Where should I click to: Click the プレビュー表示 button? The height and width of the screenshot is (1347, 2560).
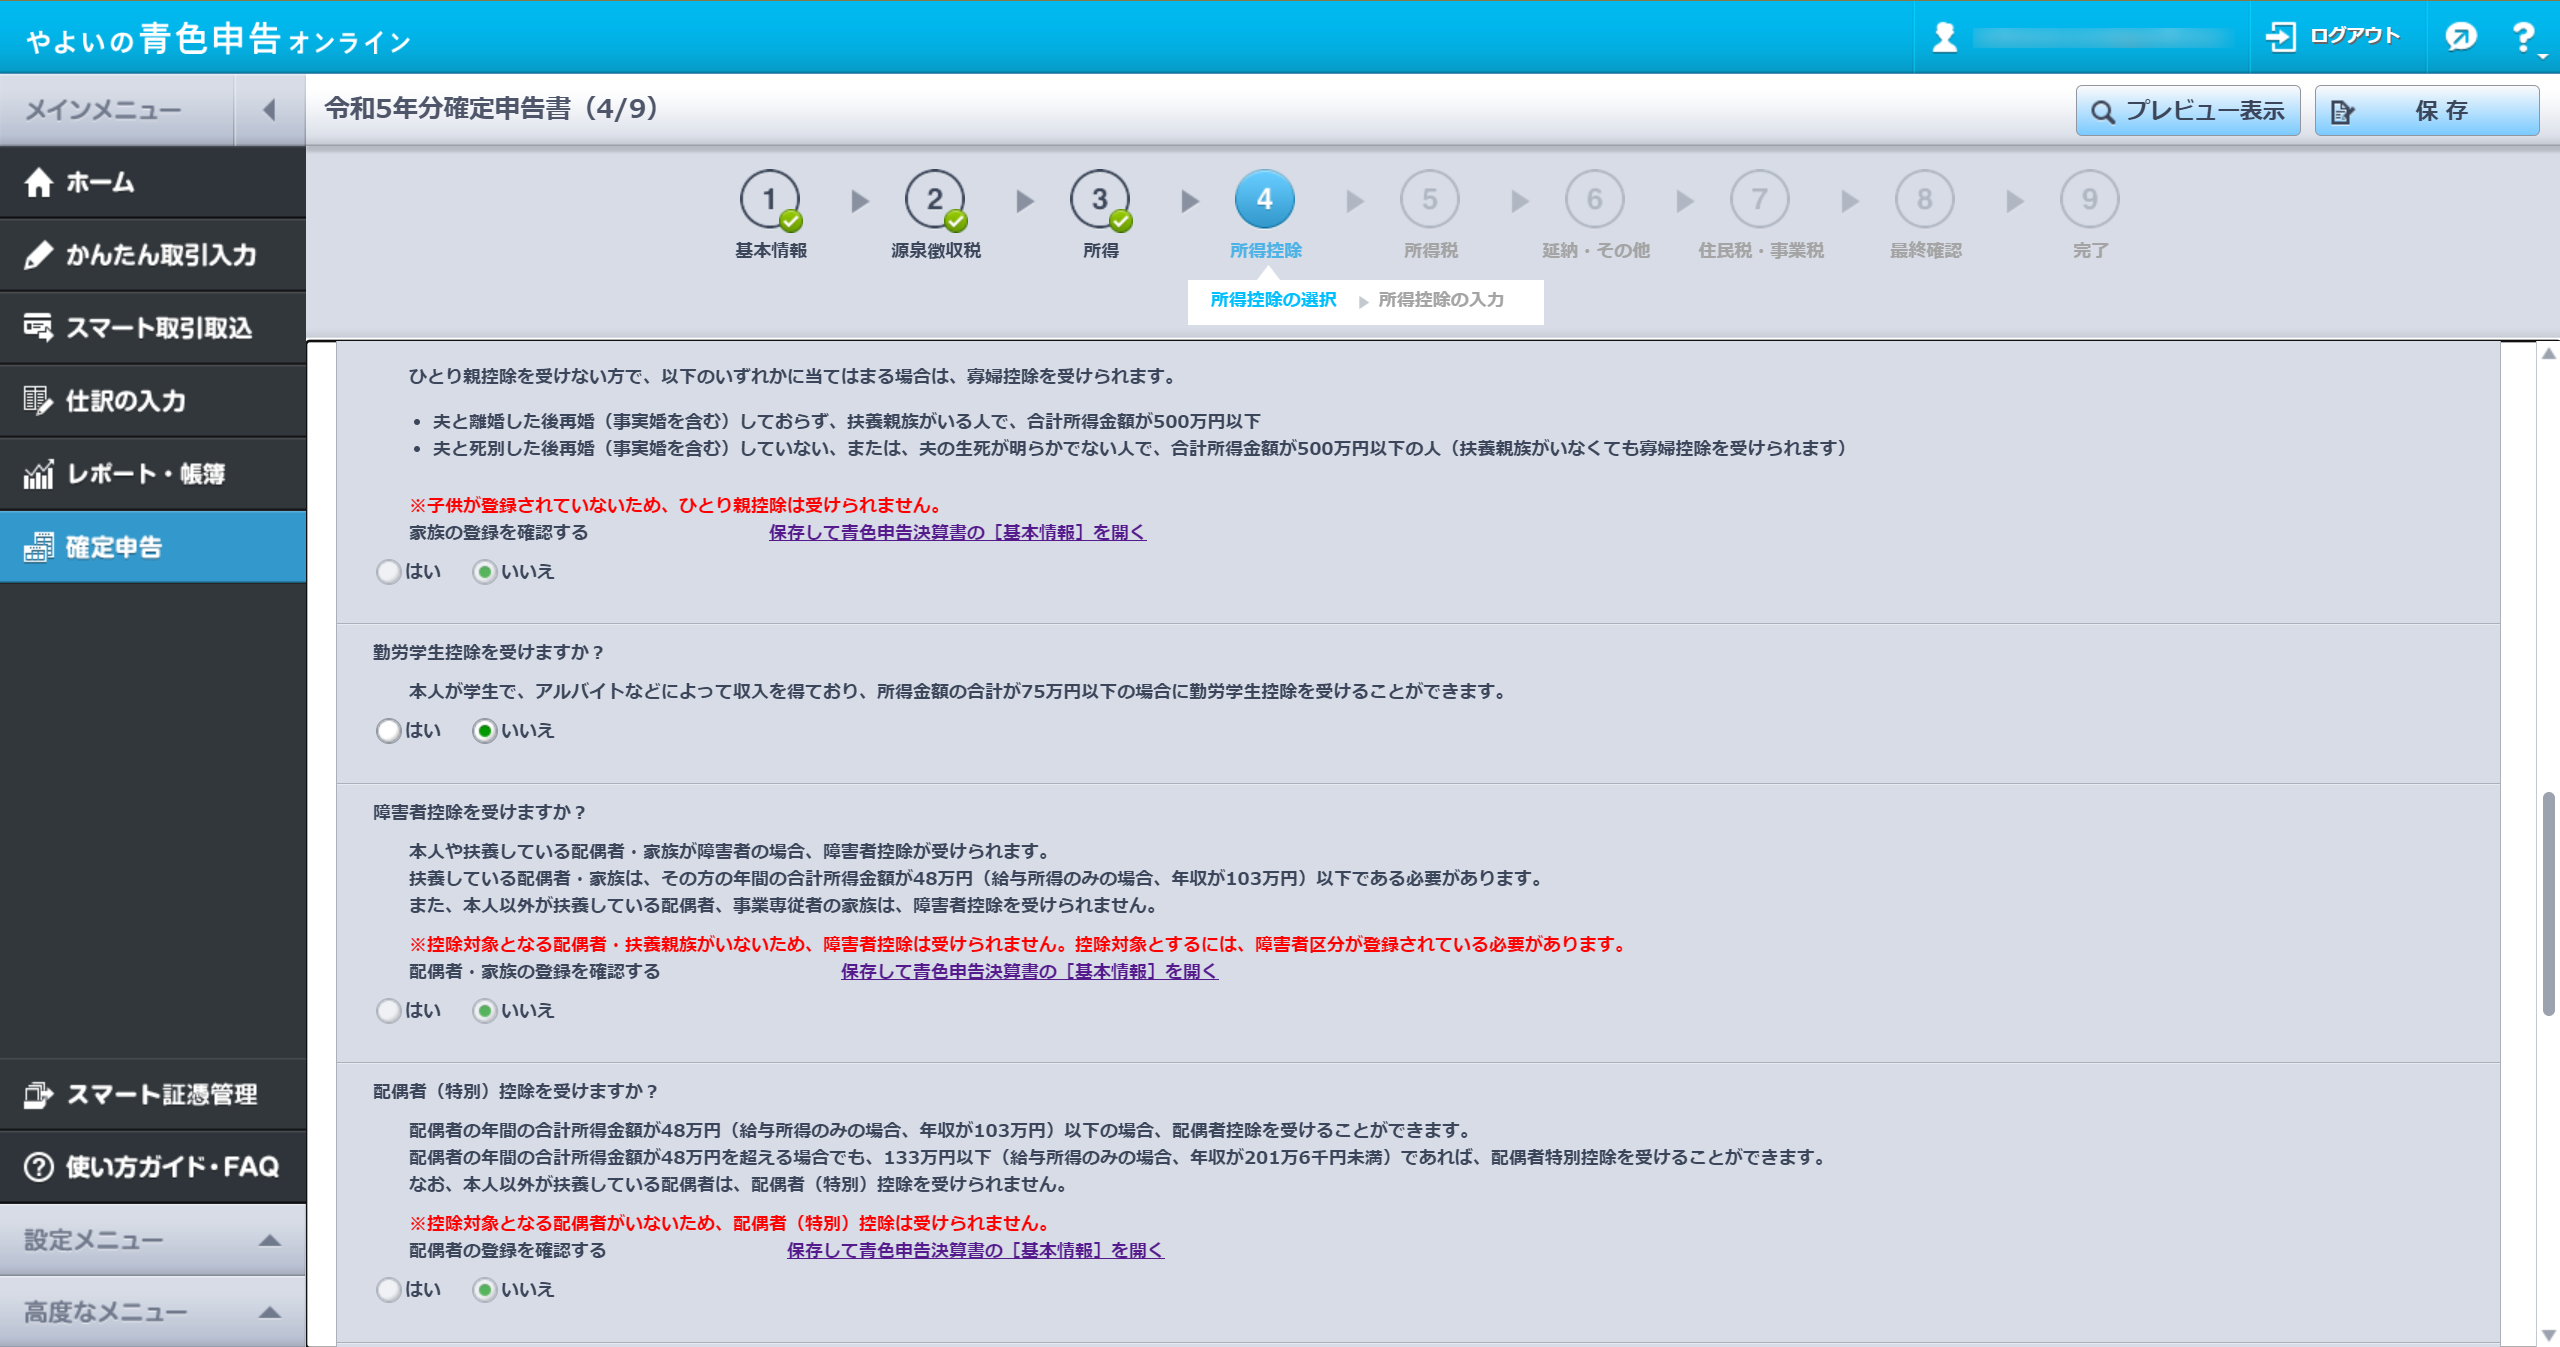click(2188, 111)
